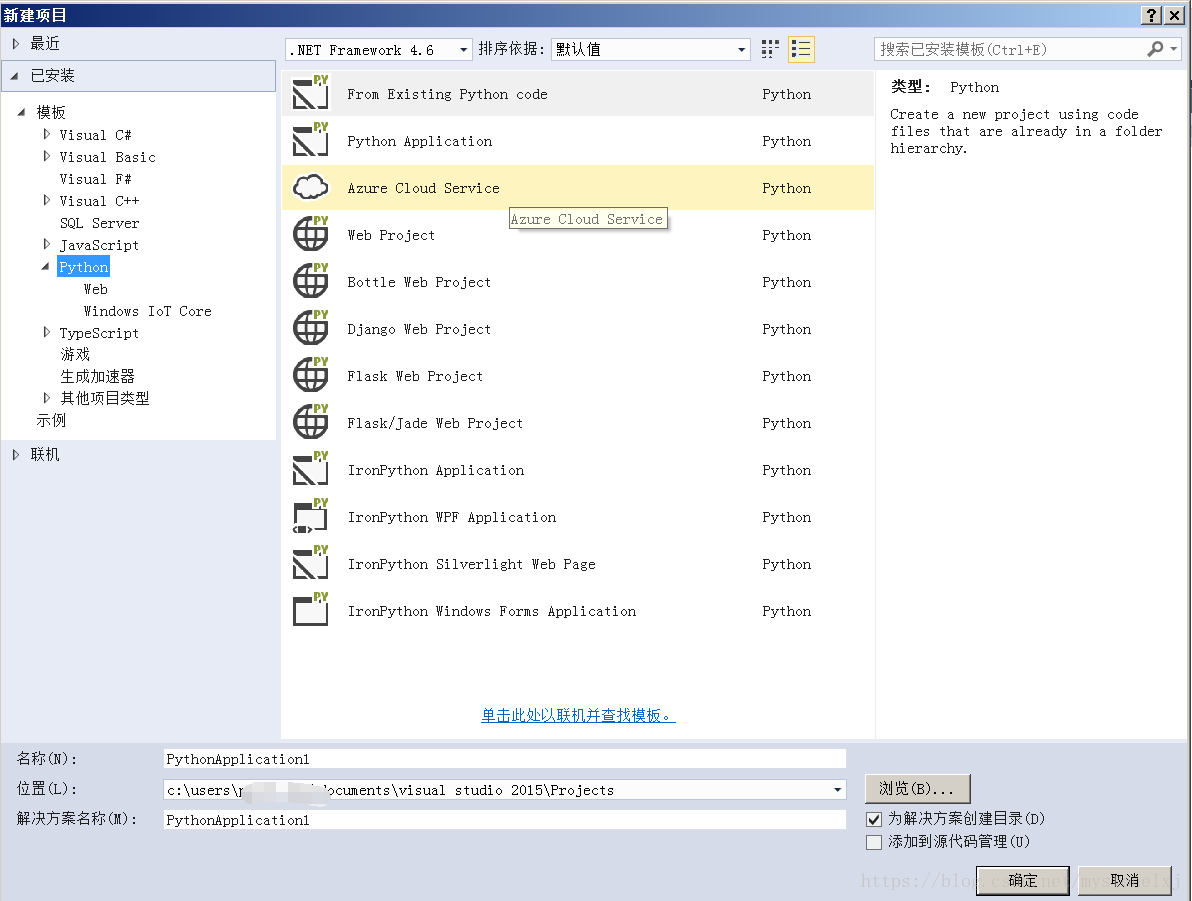This screenshot has width=1192, height=901.
Task: Click the Bottle Web Project icon
Action: (x=311, y=281)
